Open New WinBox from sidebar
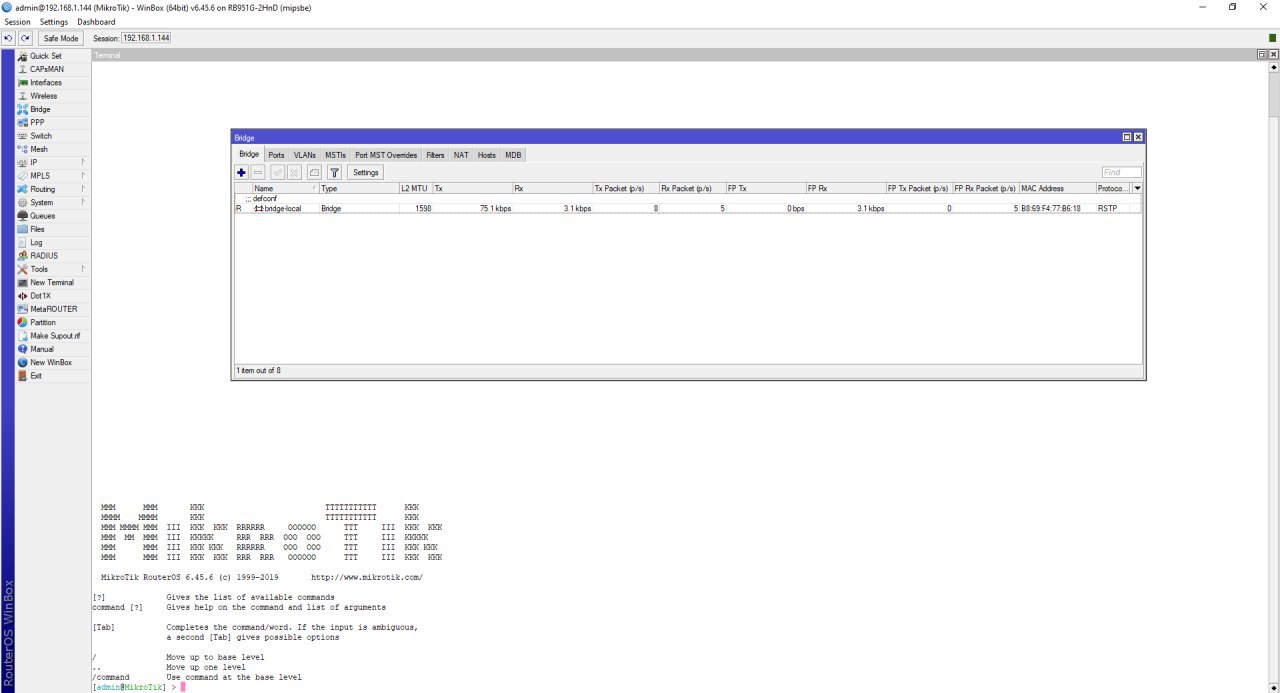This screenshot has width=1280, height=693. tap(50, 362)
